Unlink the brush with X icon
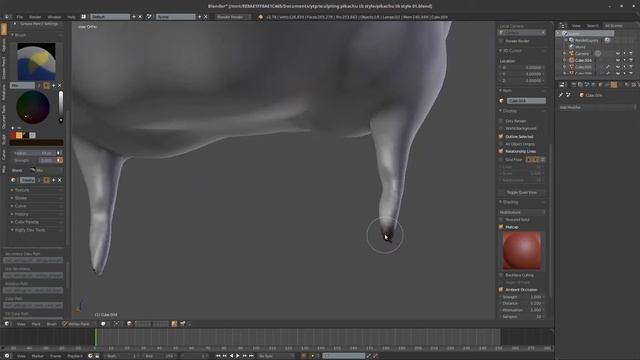This screenshot has width=640, height=360. (60, 85)
